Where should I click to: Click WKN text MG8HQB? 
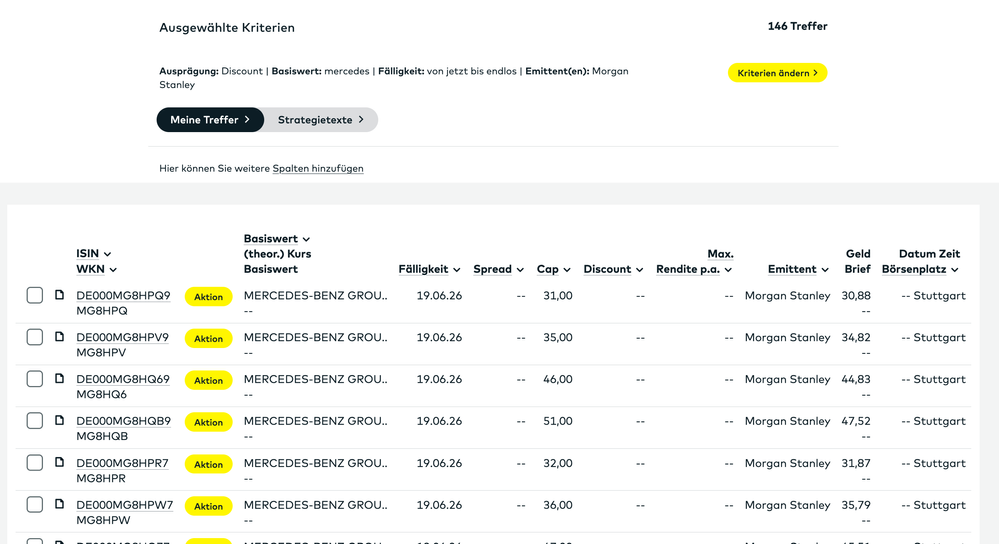click(x=102, y=436)
